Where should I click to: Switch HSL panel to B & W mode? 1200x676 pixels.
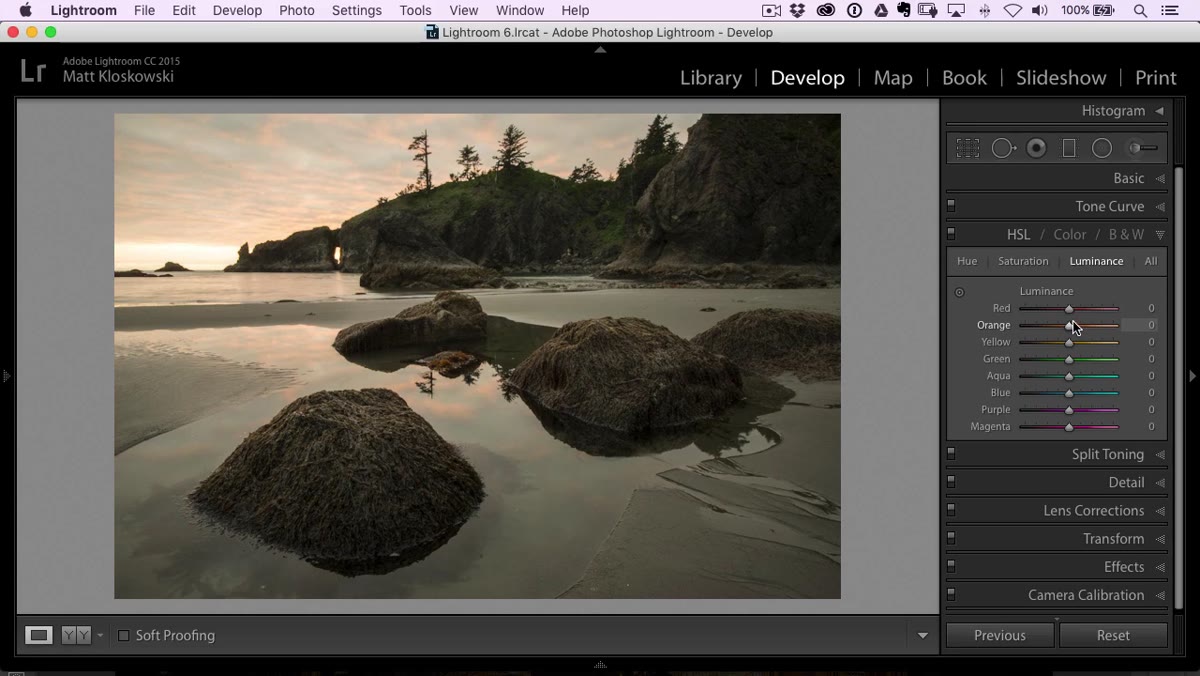point(1126,235)
